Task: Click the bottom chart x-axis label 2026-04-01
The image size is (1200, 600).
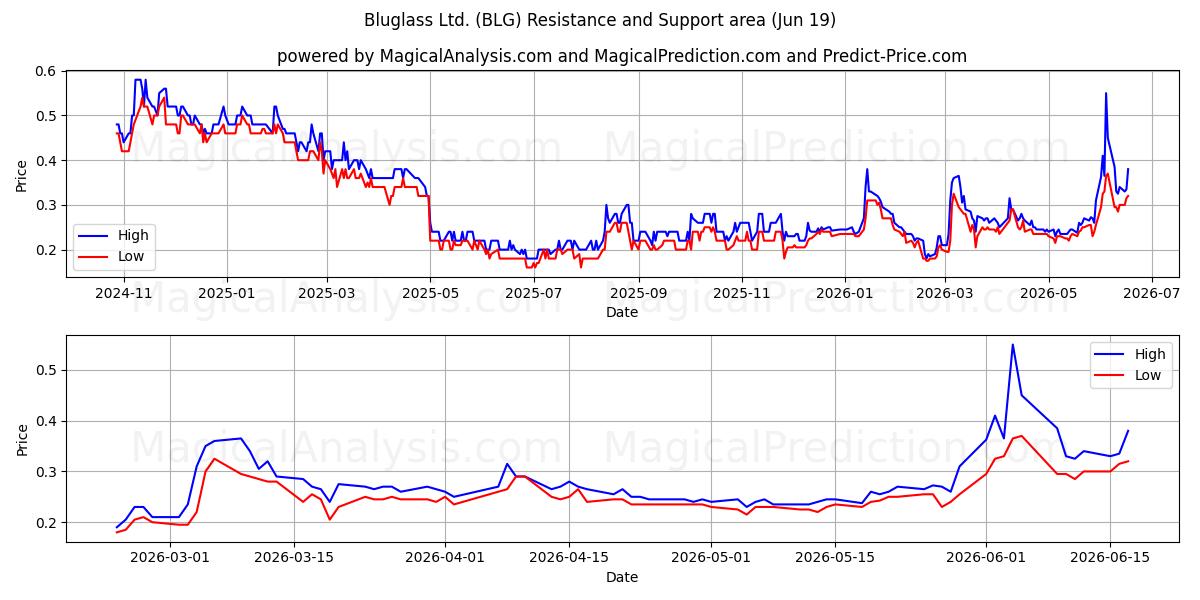Action: (x=445, y=559)
